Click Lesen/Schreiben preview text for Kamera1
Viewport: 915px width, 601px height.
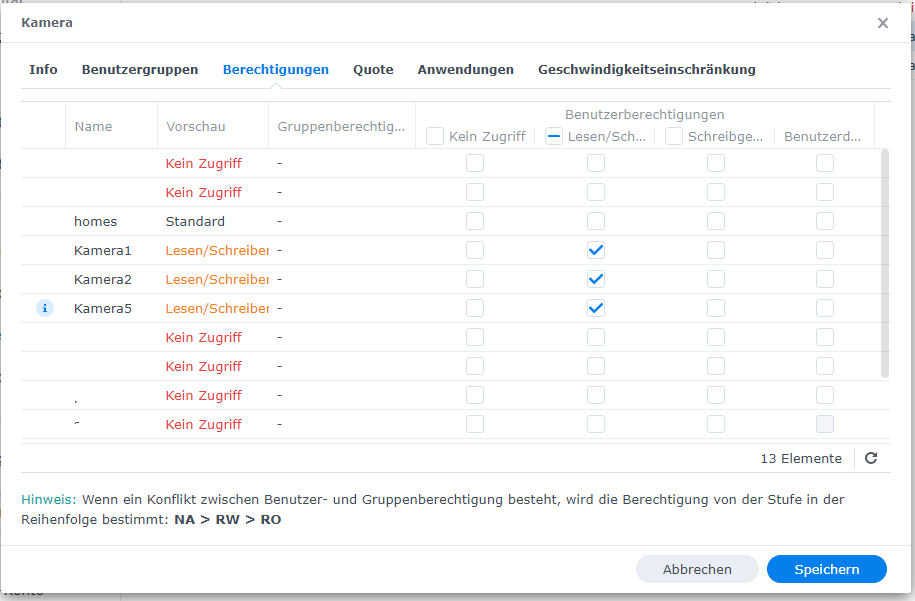tap(217, 250)
